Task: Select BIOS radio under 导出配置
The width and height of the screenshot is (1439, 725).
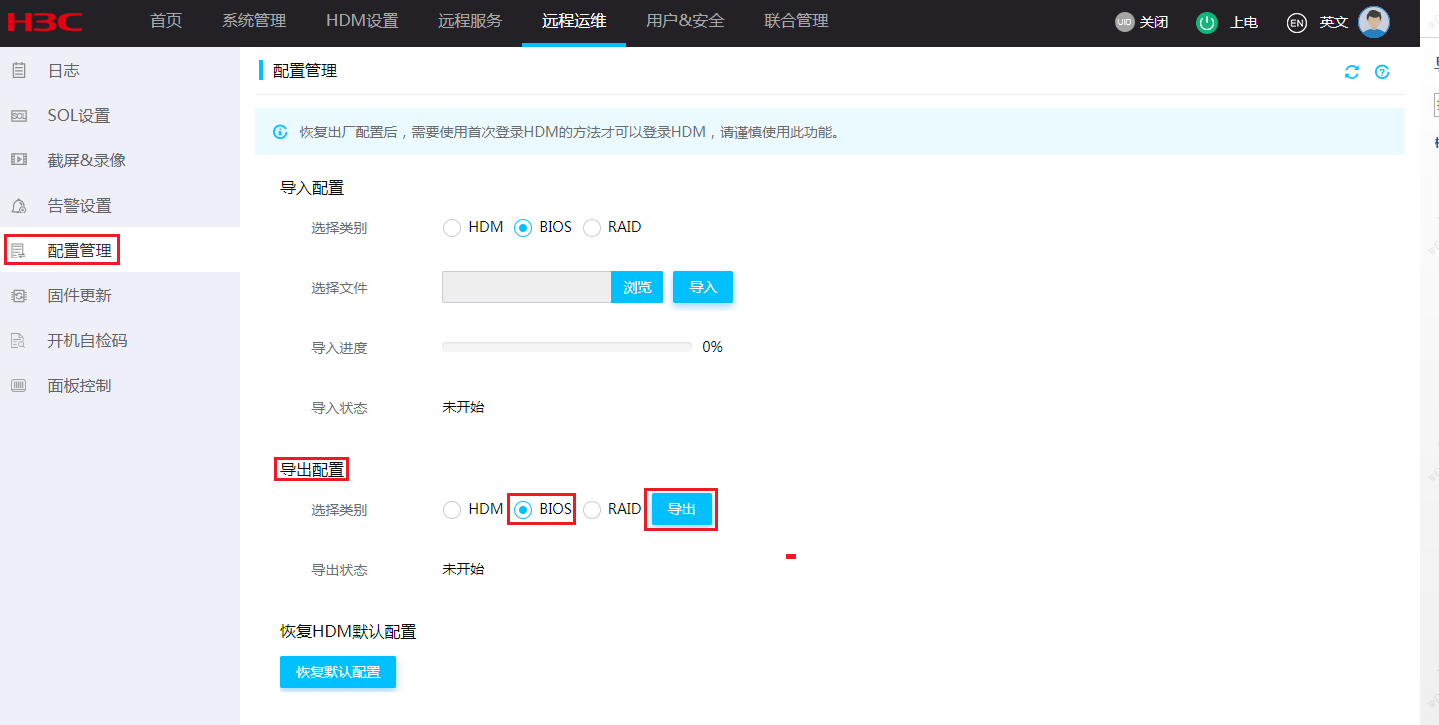Action: [523, 510]
